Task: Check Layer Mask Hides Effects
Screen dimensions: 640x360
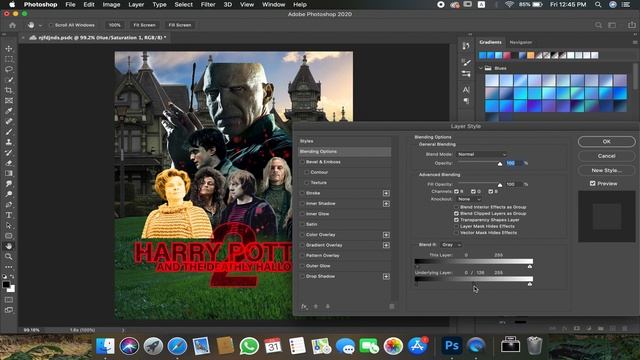Action: (456, 226)
